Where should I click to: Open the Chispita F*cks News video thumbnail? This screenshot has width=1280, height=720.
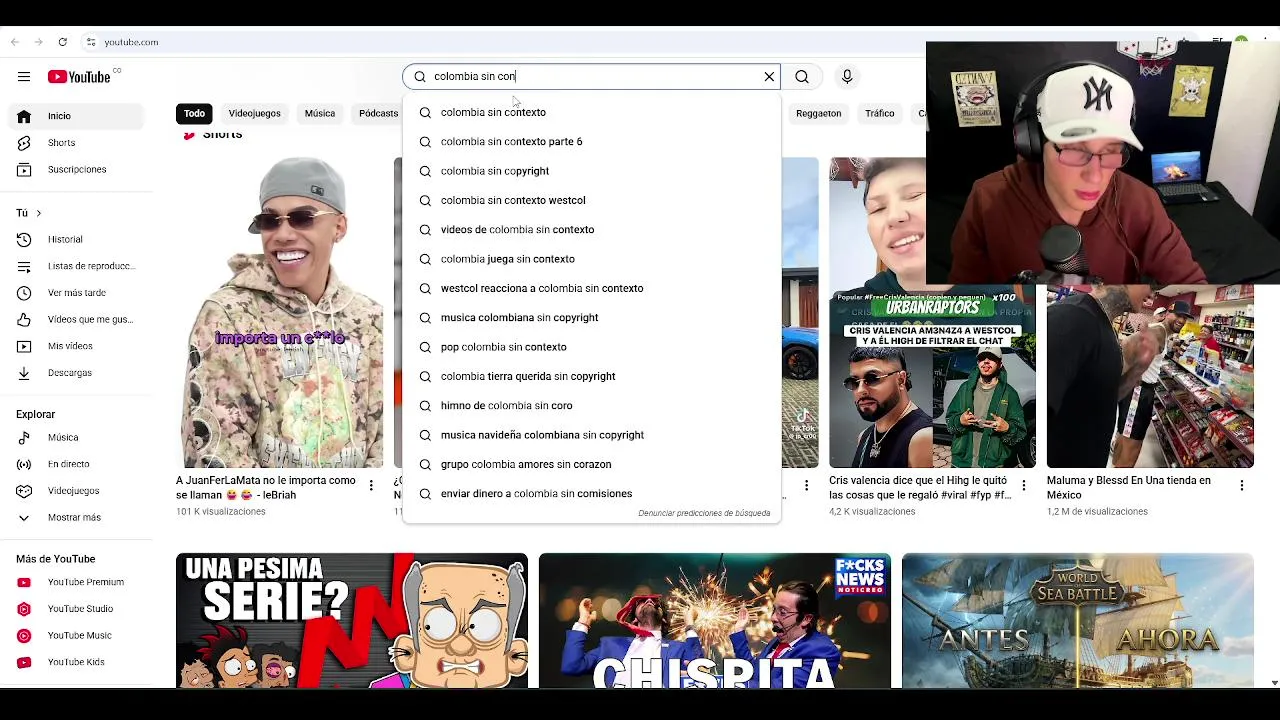(715, 621)
